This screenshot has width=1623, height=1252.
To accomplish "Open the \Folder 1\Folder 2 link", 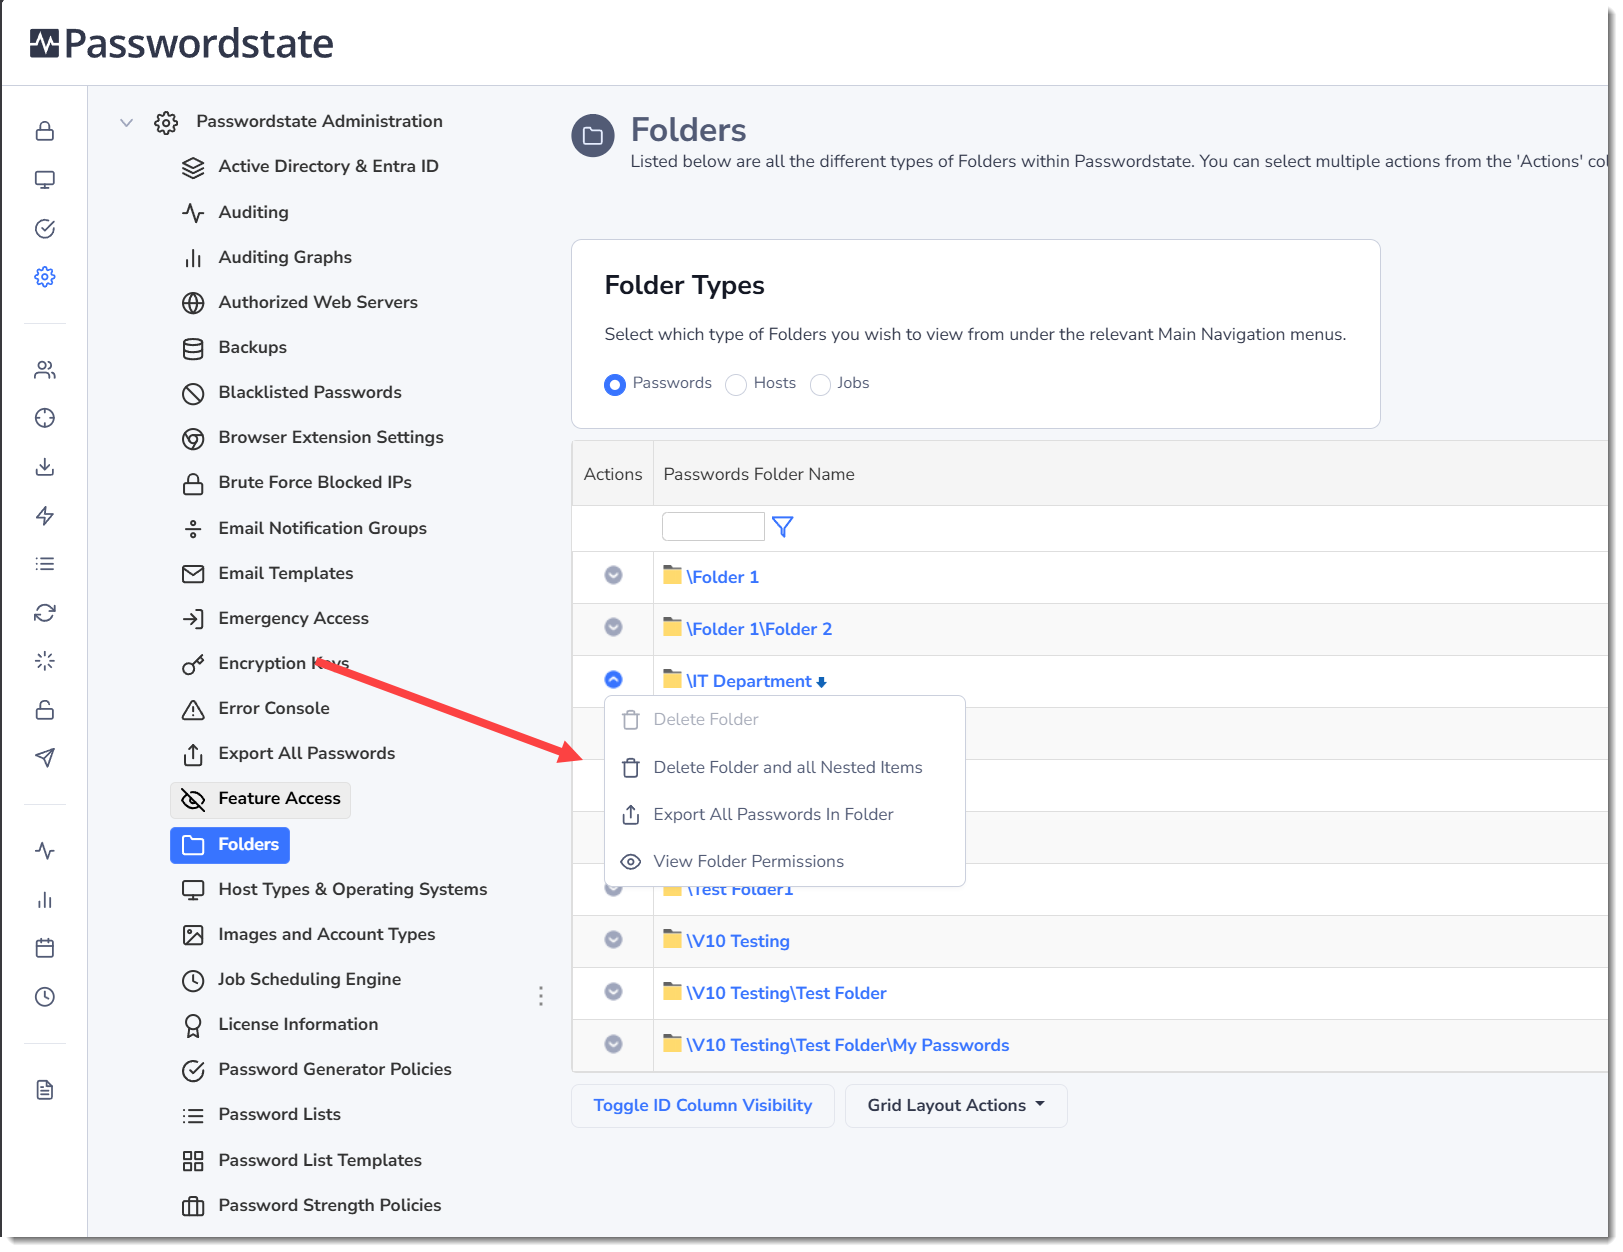I will click(759, 629).
